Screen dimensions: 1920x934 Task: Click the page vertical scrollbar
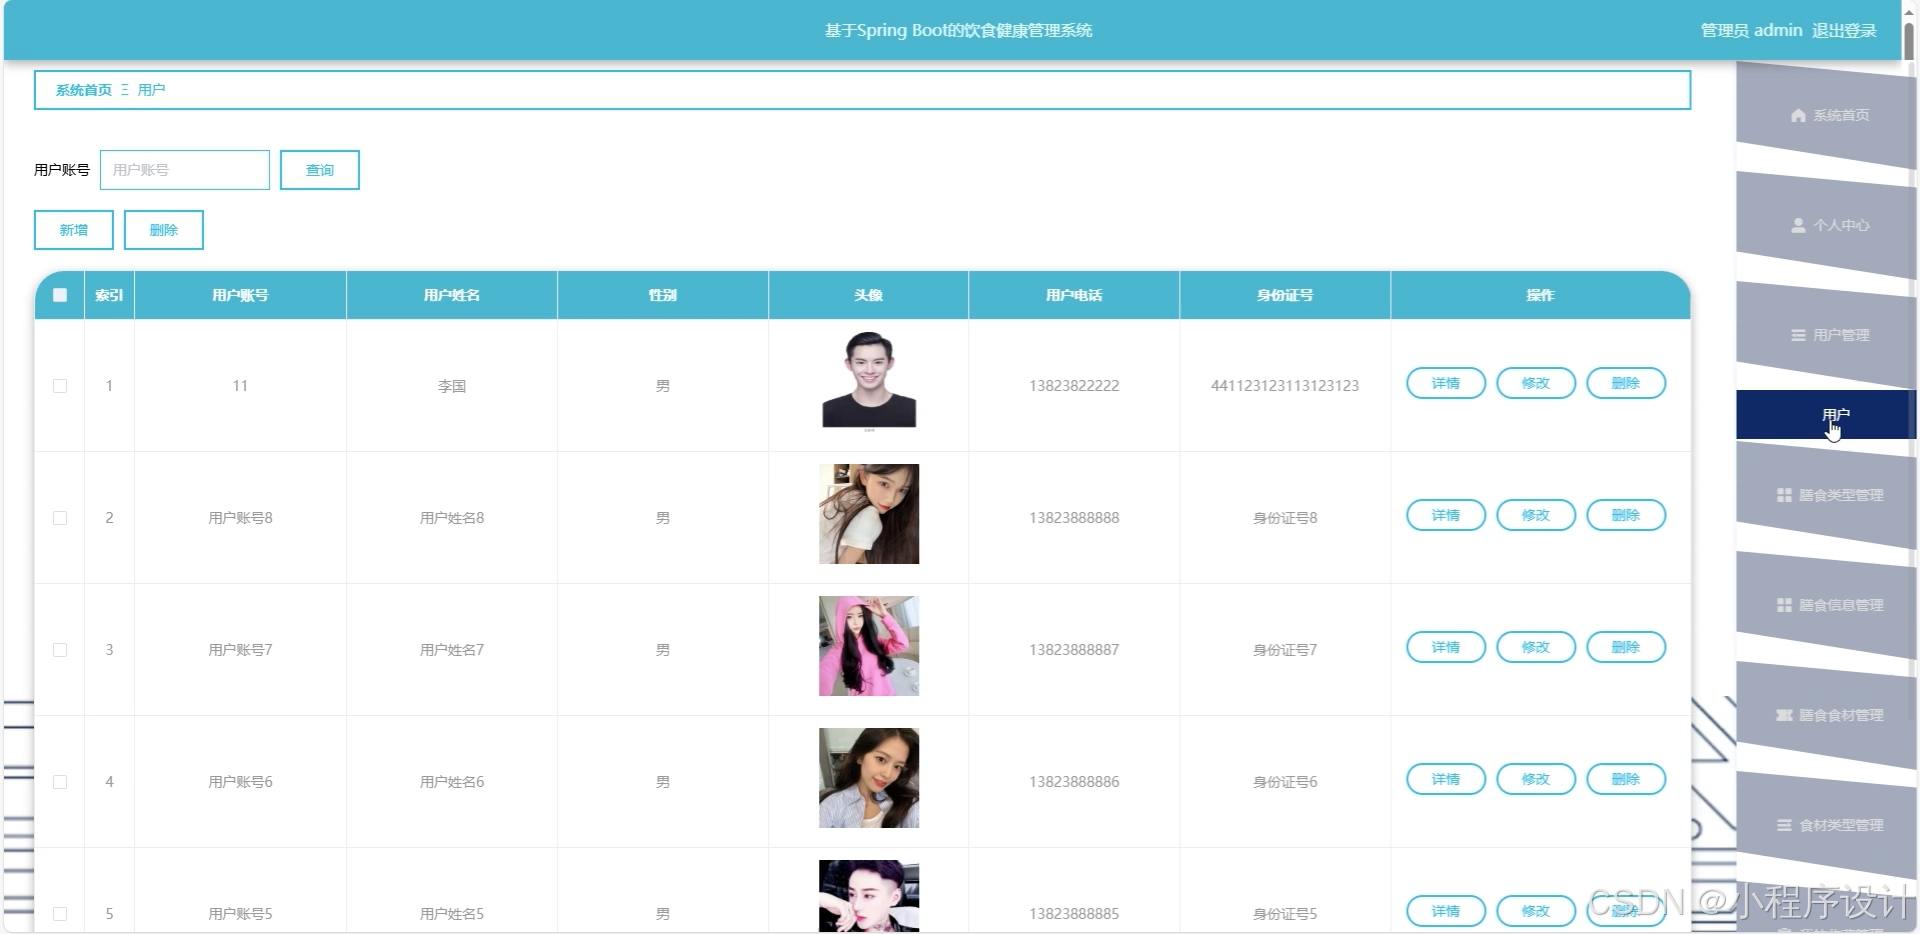1908,40
